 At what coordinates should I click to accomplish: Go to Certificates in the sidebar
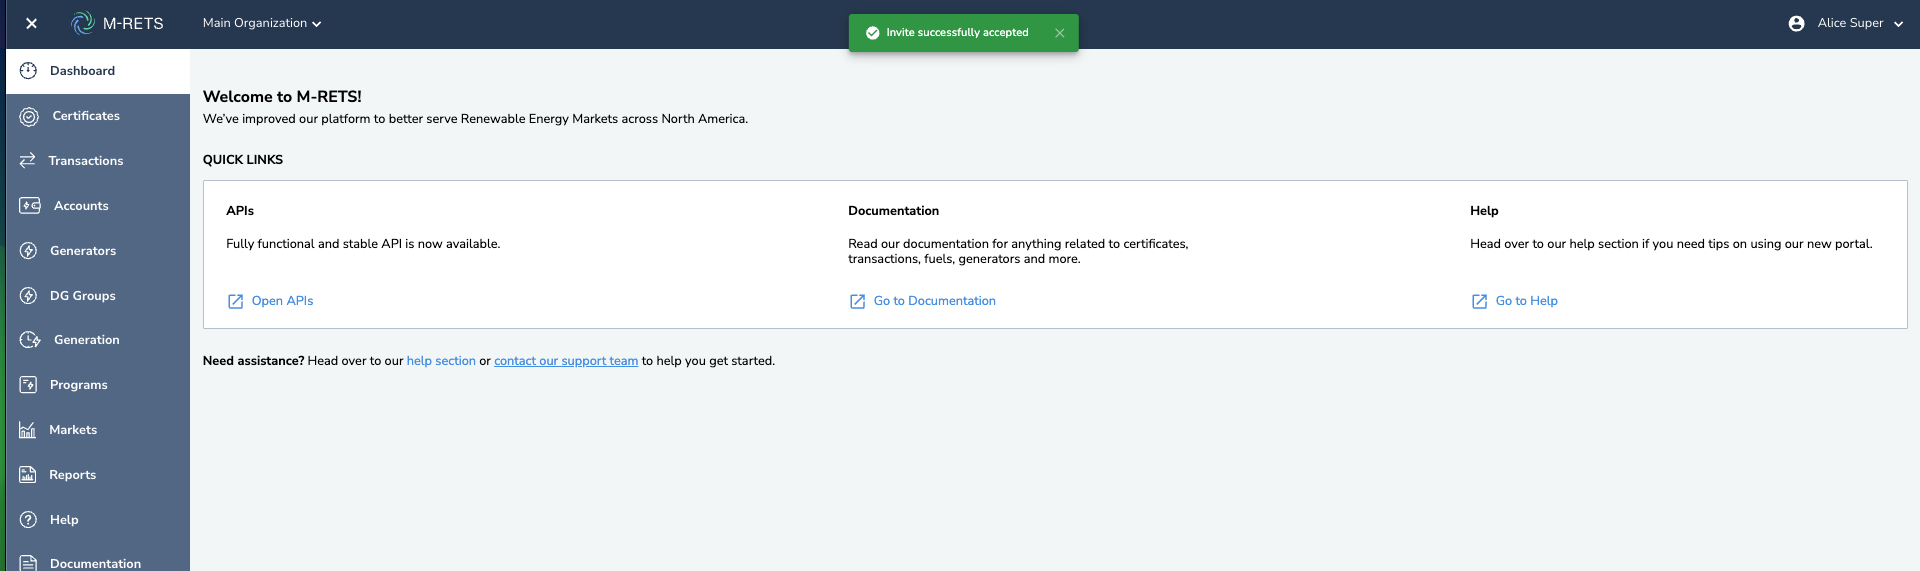click(98, 116)
